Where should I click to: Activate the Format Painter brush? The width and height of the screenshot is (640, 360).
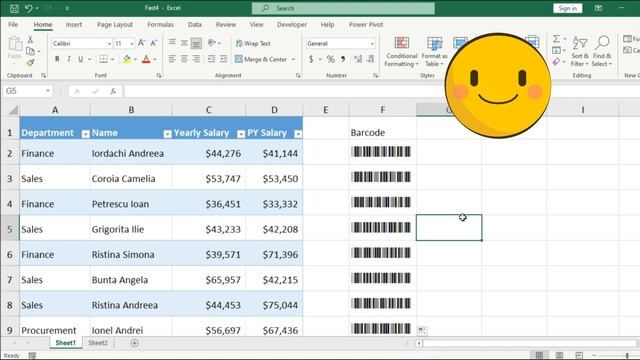pyautogui.click(x=30, y=62)
